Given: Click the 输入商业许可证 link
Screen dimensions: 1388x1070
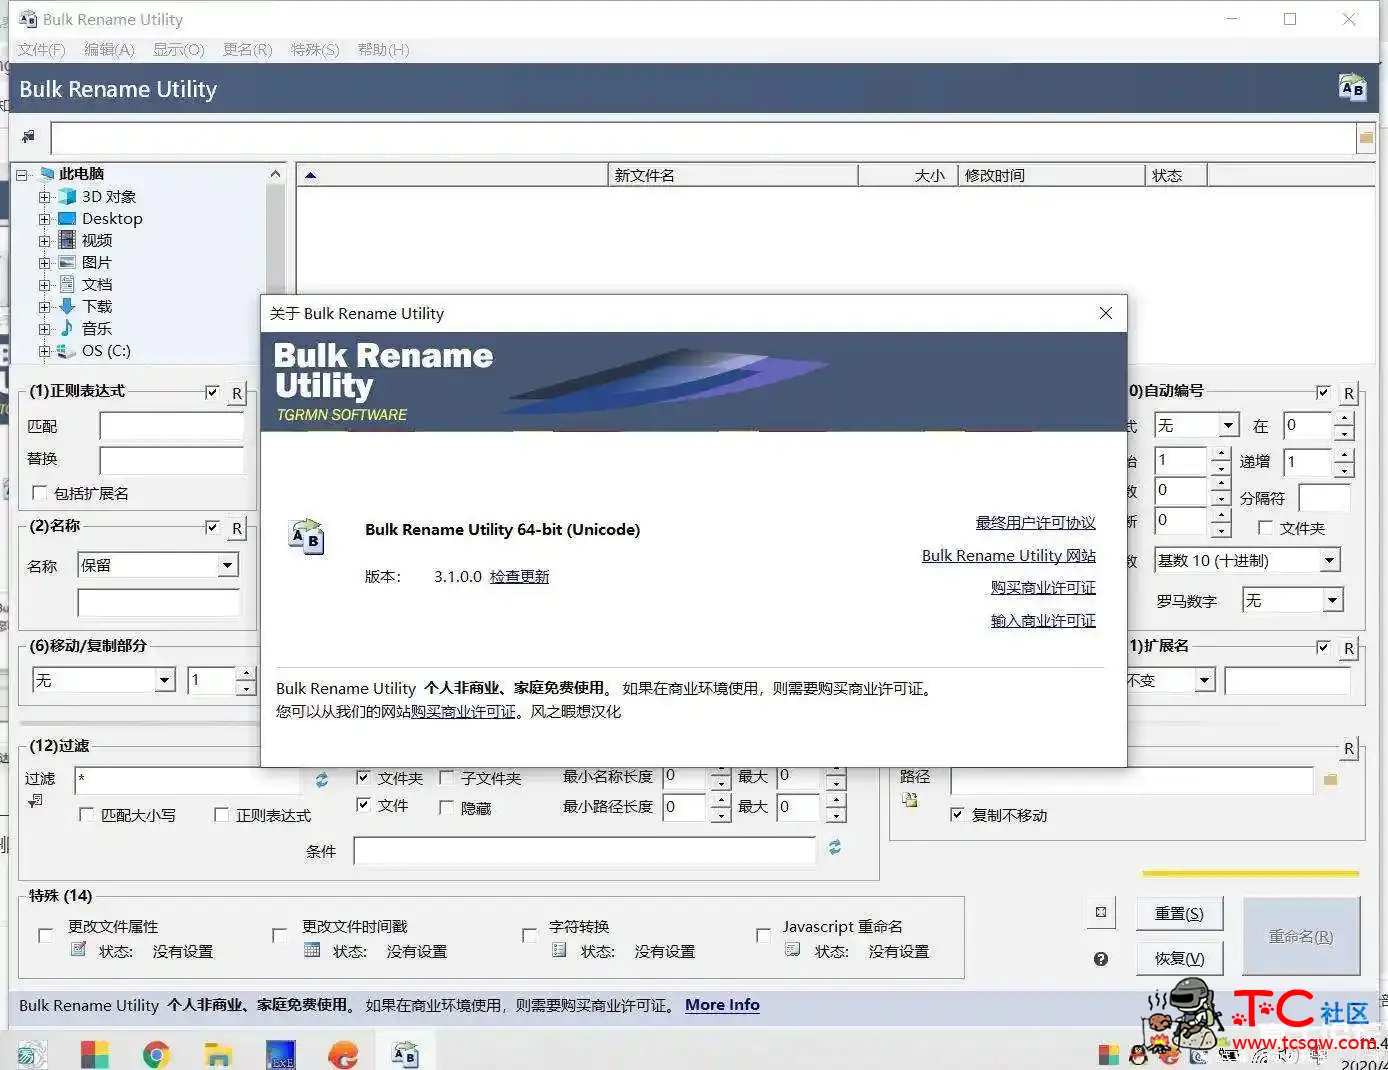Looking at the screenshot, I should [1042, 621].
